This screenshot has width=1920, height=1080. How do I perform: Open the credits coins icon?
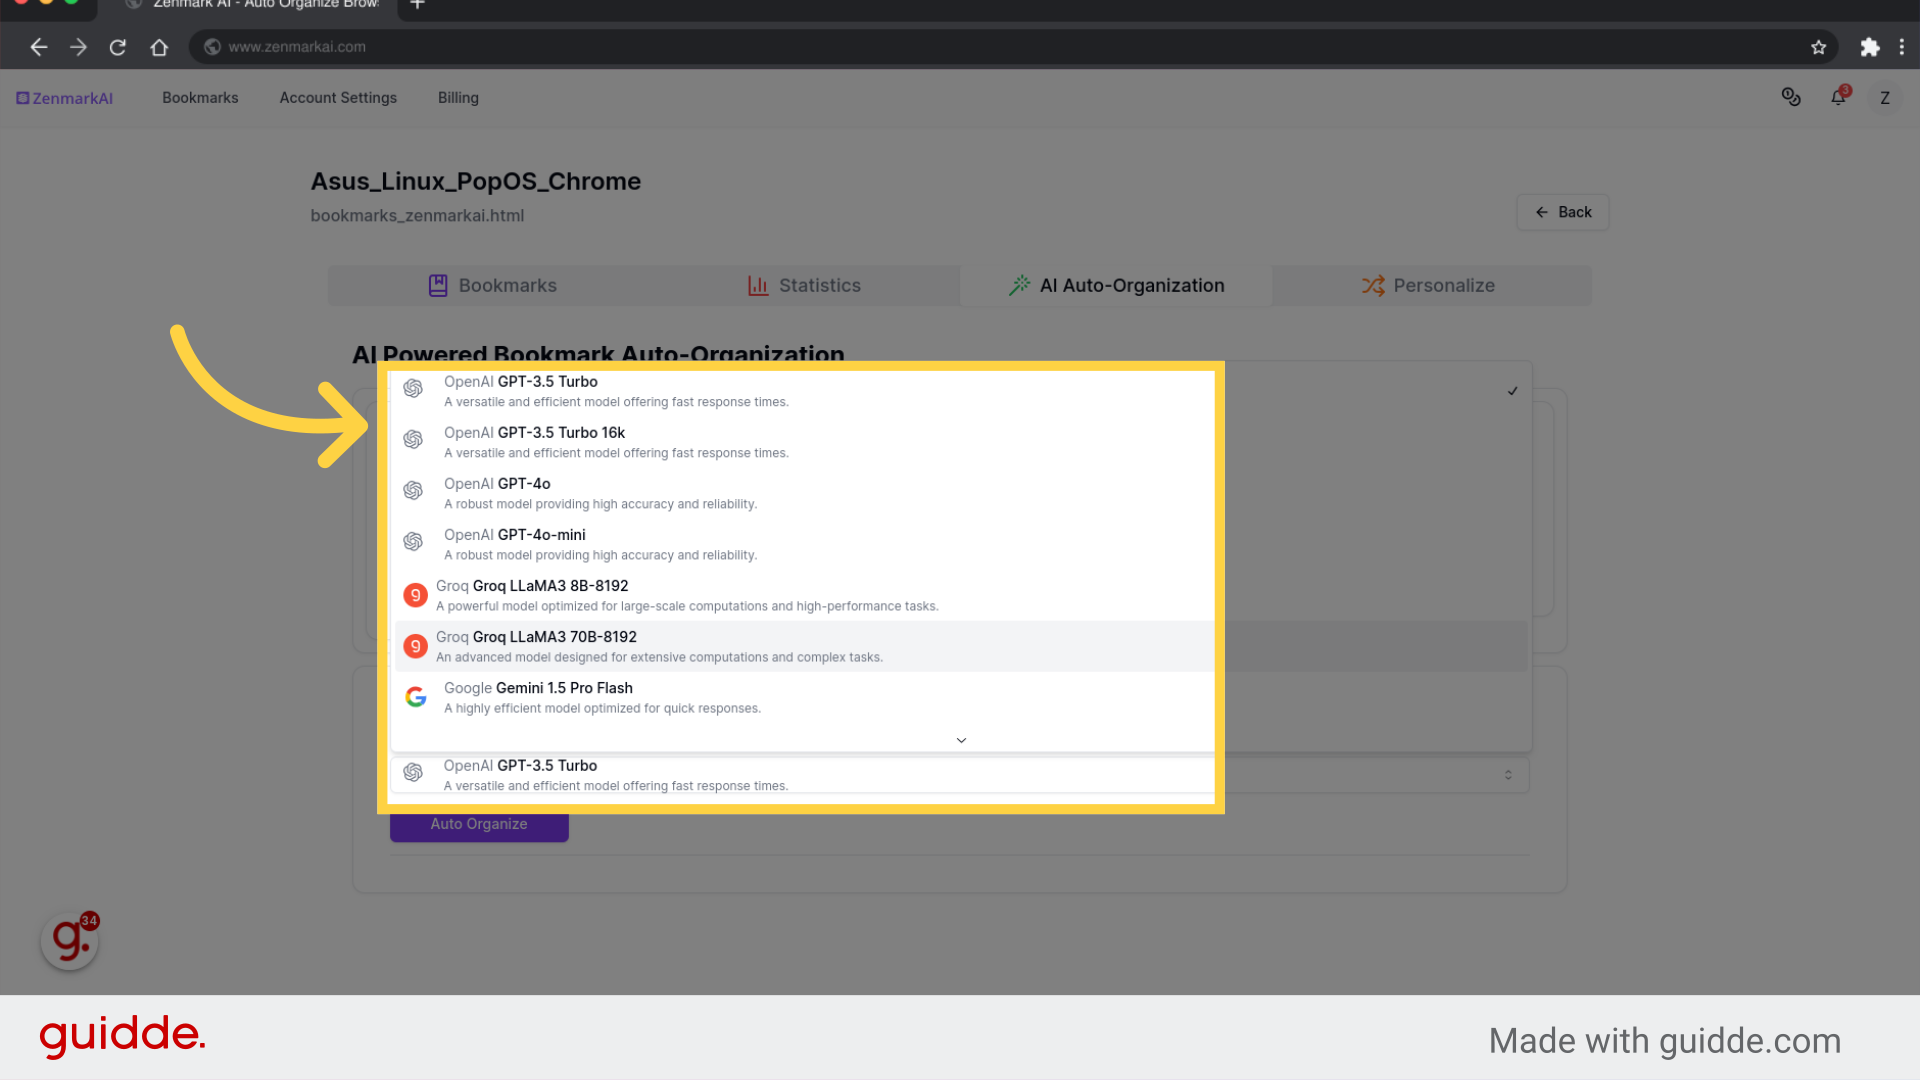pos(1791,97)
